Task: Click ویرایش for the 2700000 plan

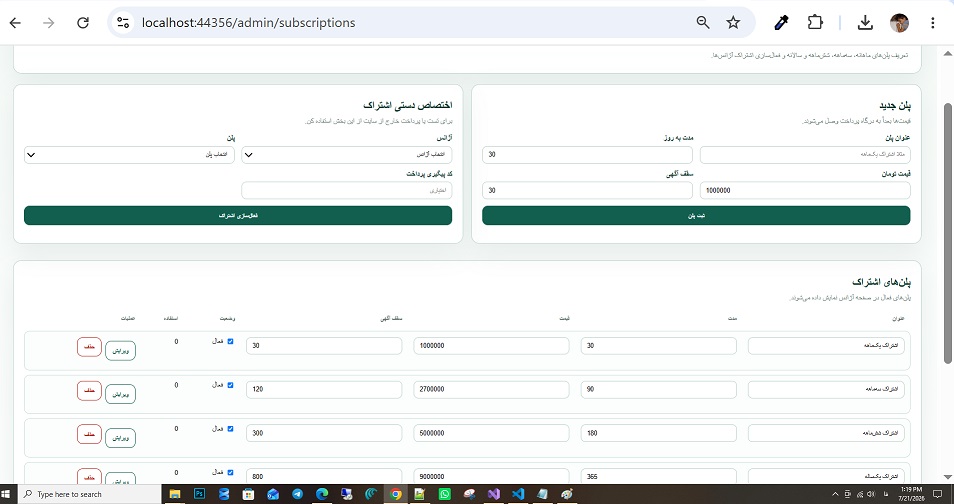Action: point(120,394)
